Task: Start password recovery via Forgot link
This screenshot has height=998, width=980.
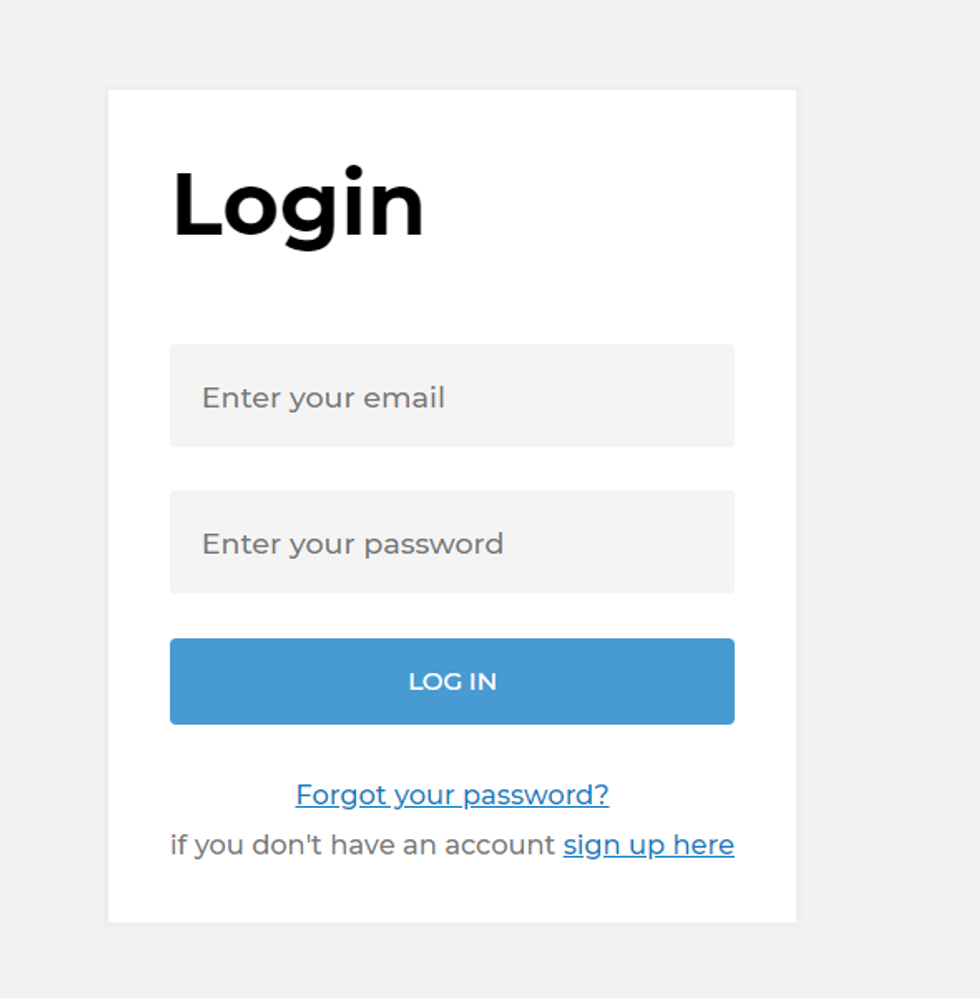Action: point(452,795)
